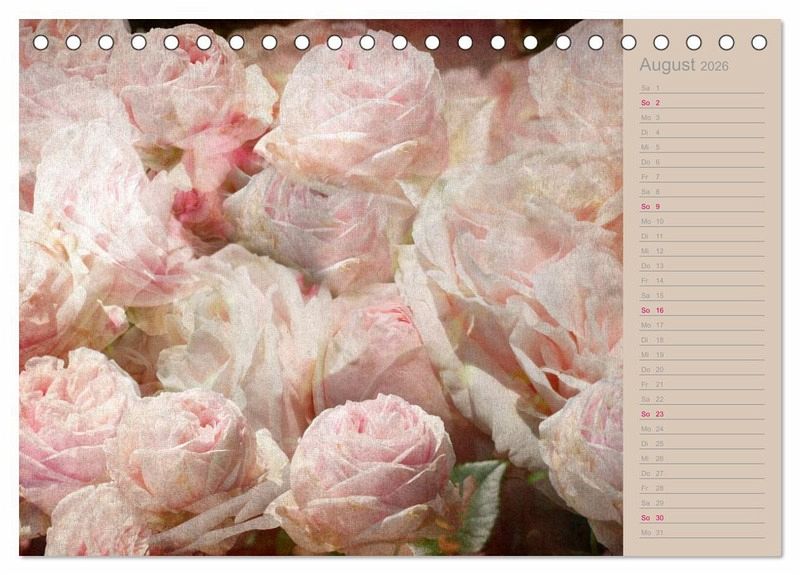This screenshot has width=800, height=575.
Task: Select Sunday 2 in the calendar
Action: (x=700, y=103)
